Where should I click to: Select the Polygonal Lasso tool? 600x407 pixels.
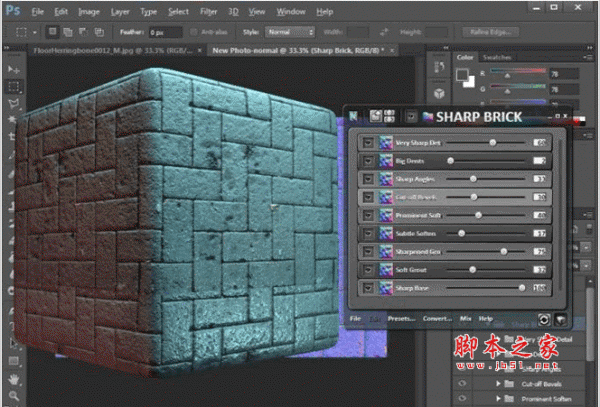(14, 104)
